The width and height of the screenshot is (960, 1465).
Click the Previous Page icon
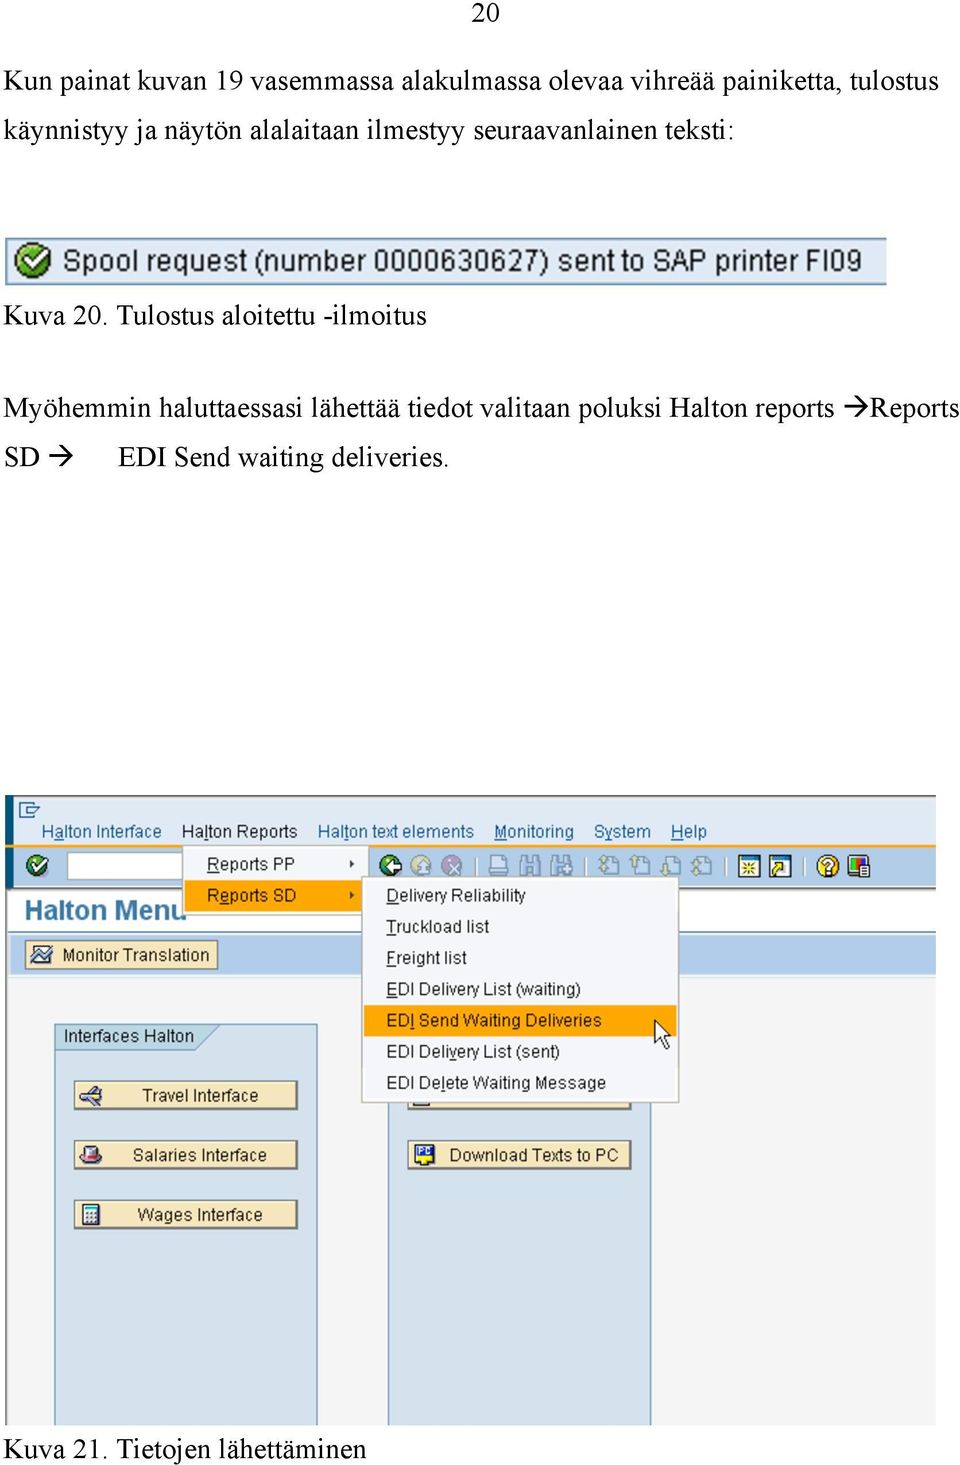(639, 865)
